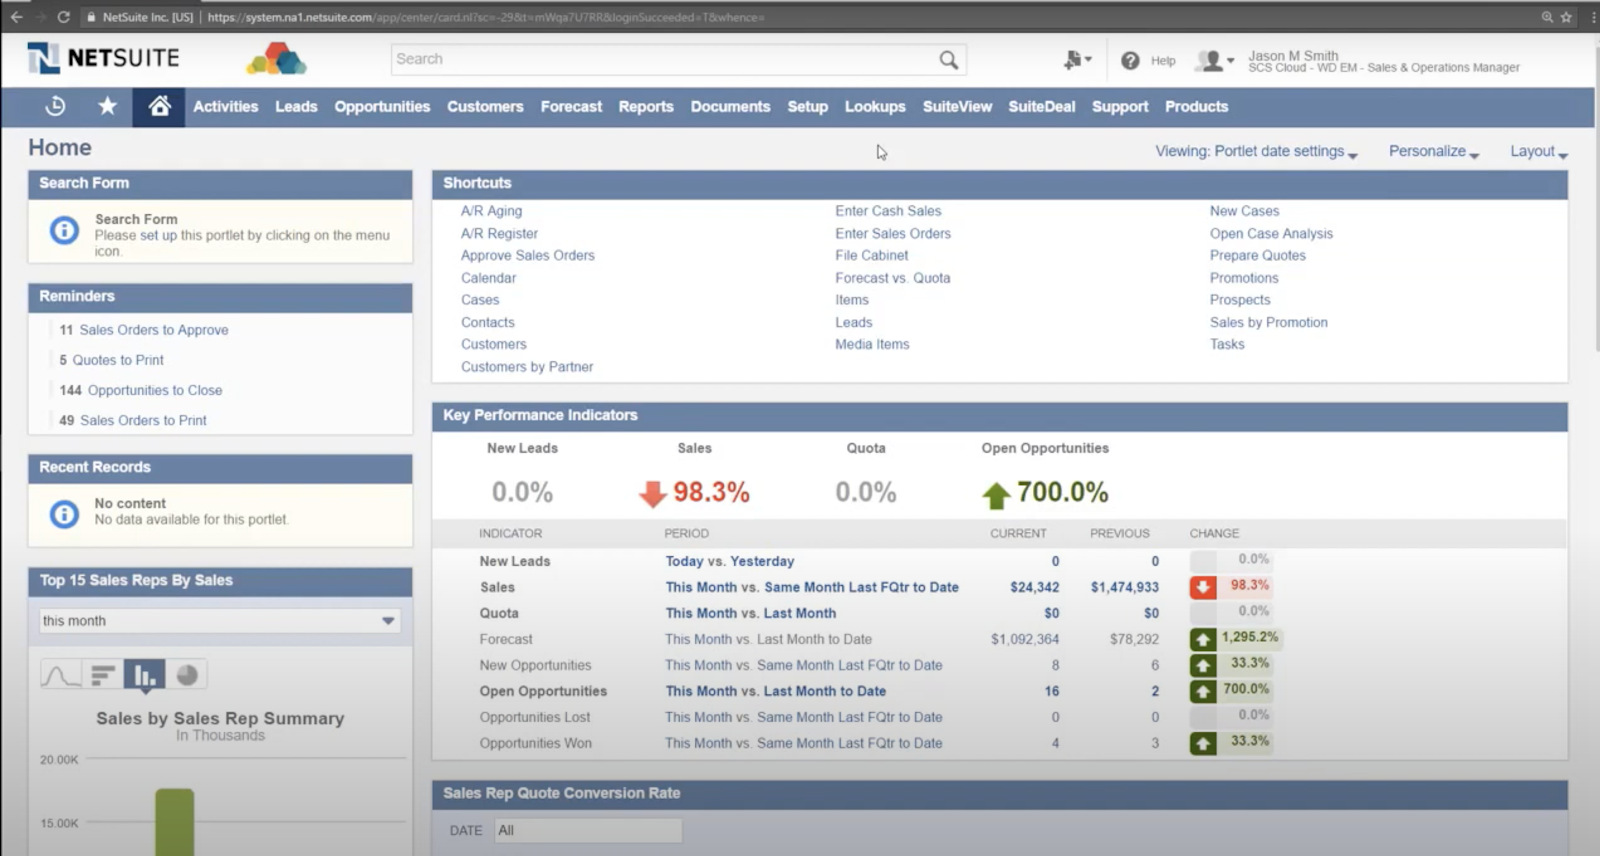This screenshot has height=856, width=1600.
Task: Open the A/R Aging shortcut
Action: pos(491,211)
